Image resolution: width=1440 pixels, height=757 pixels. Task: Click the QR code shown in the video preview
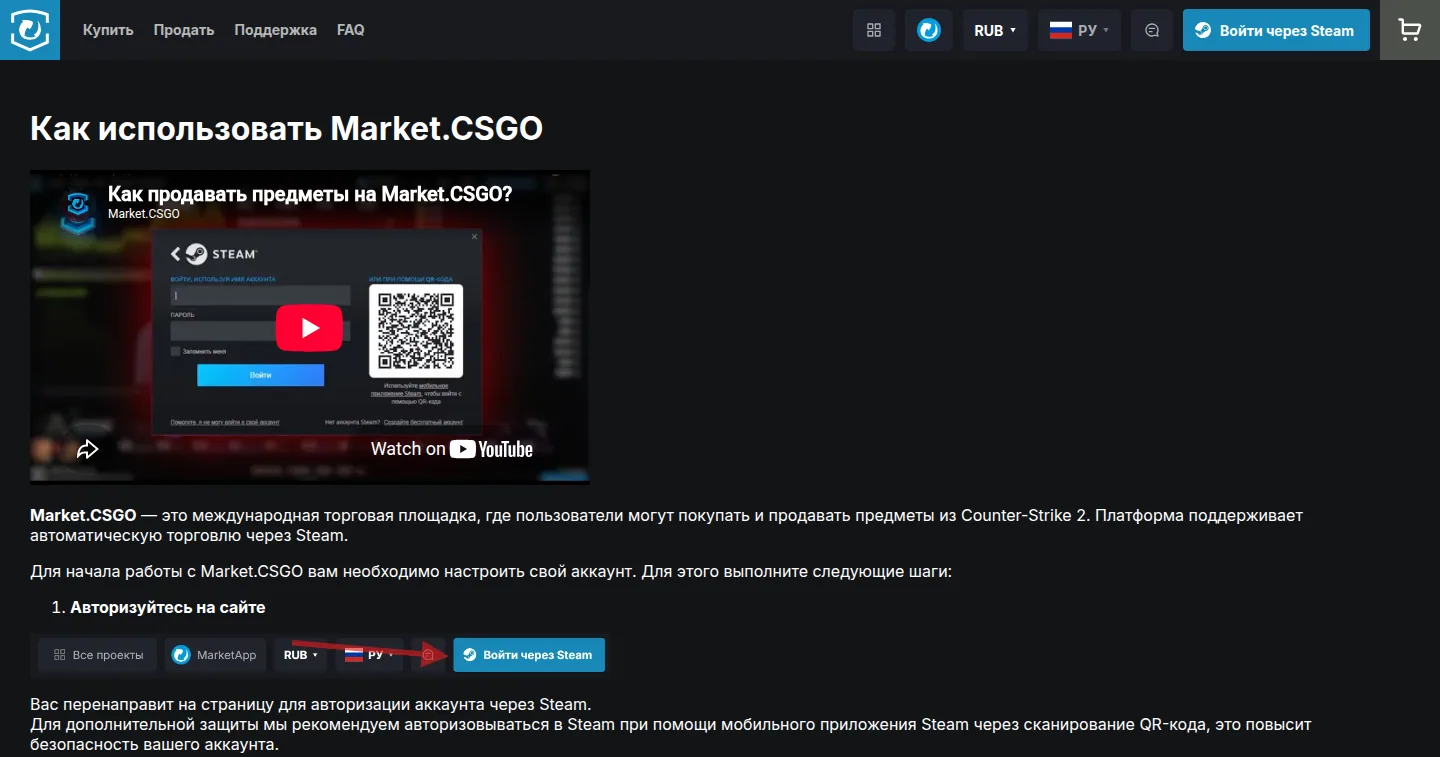(416, 331)
